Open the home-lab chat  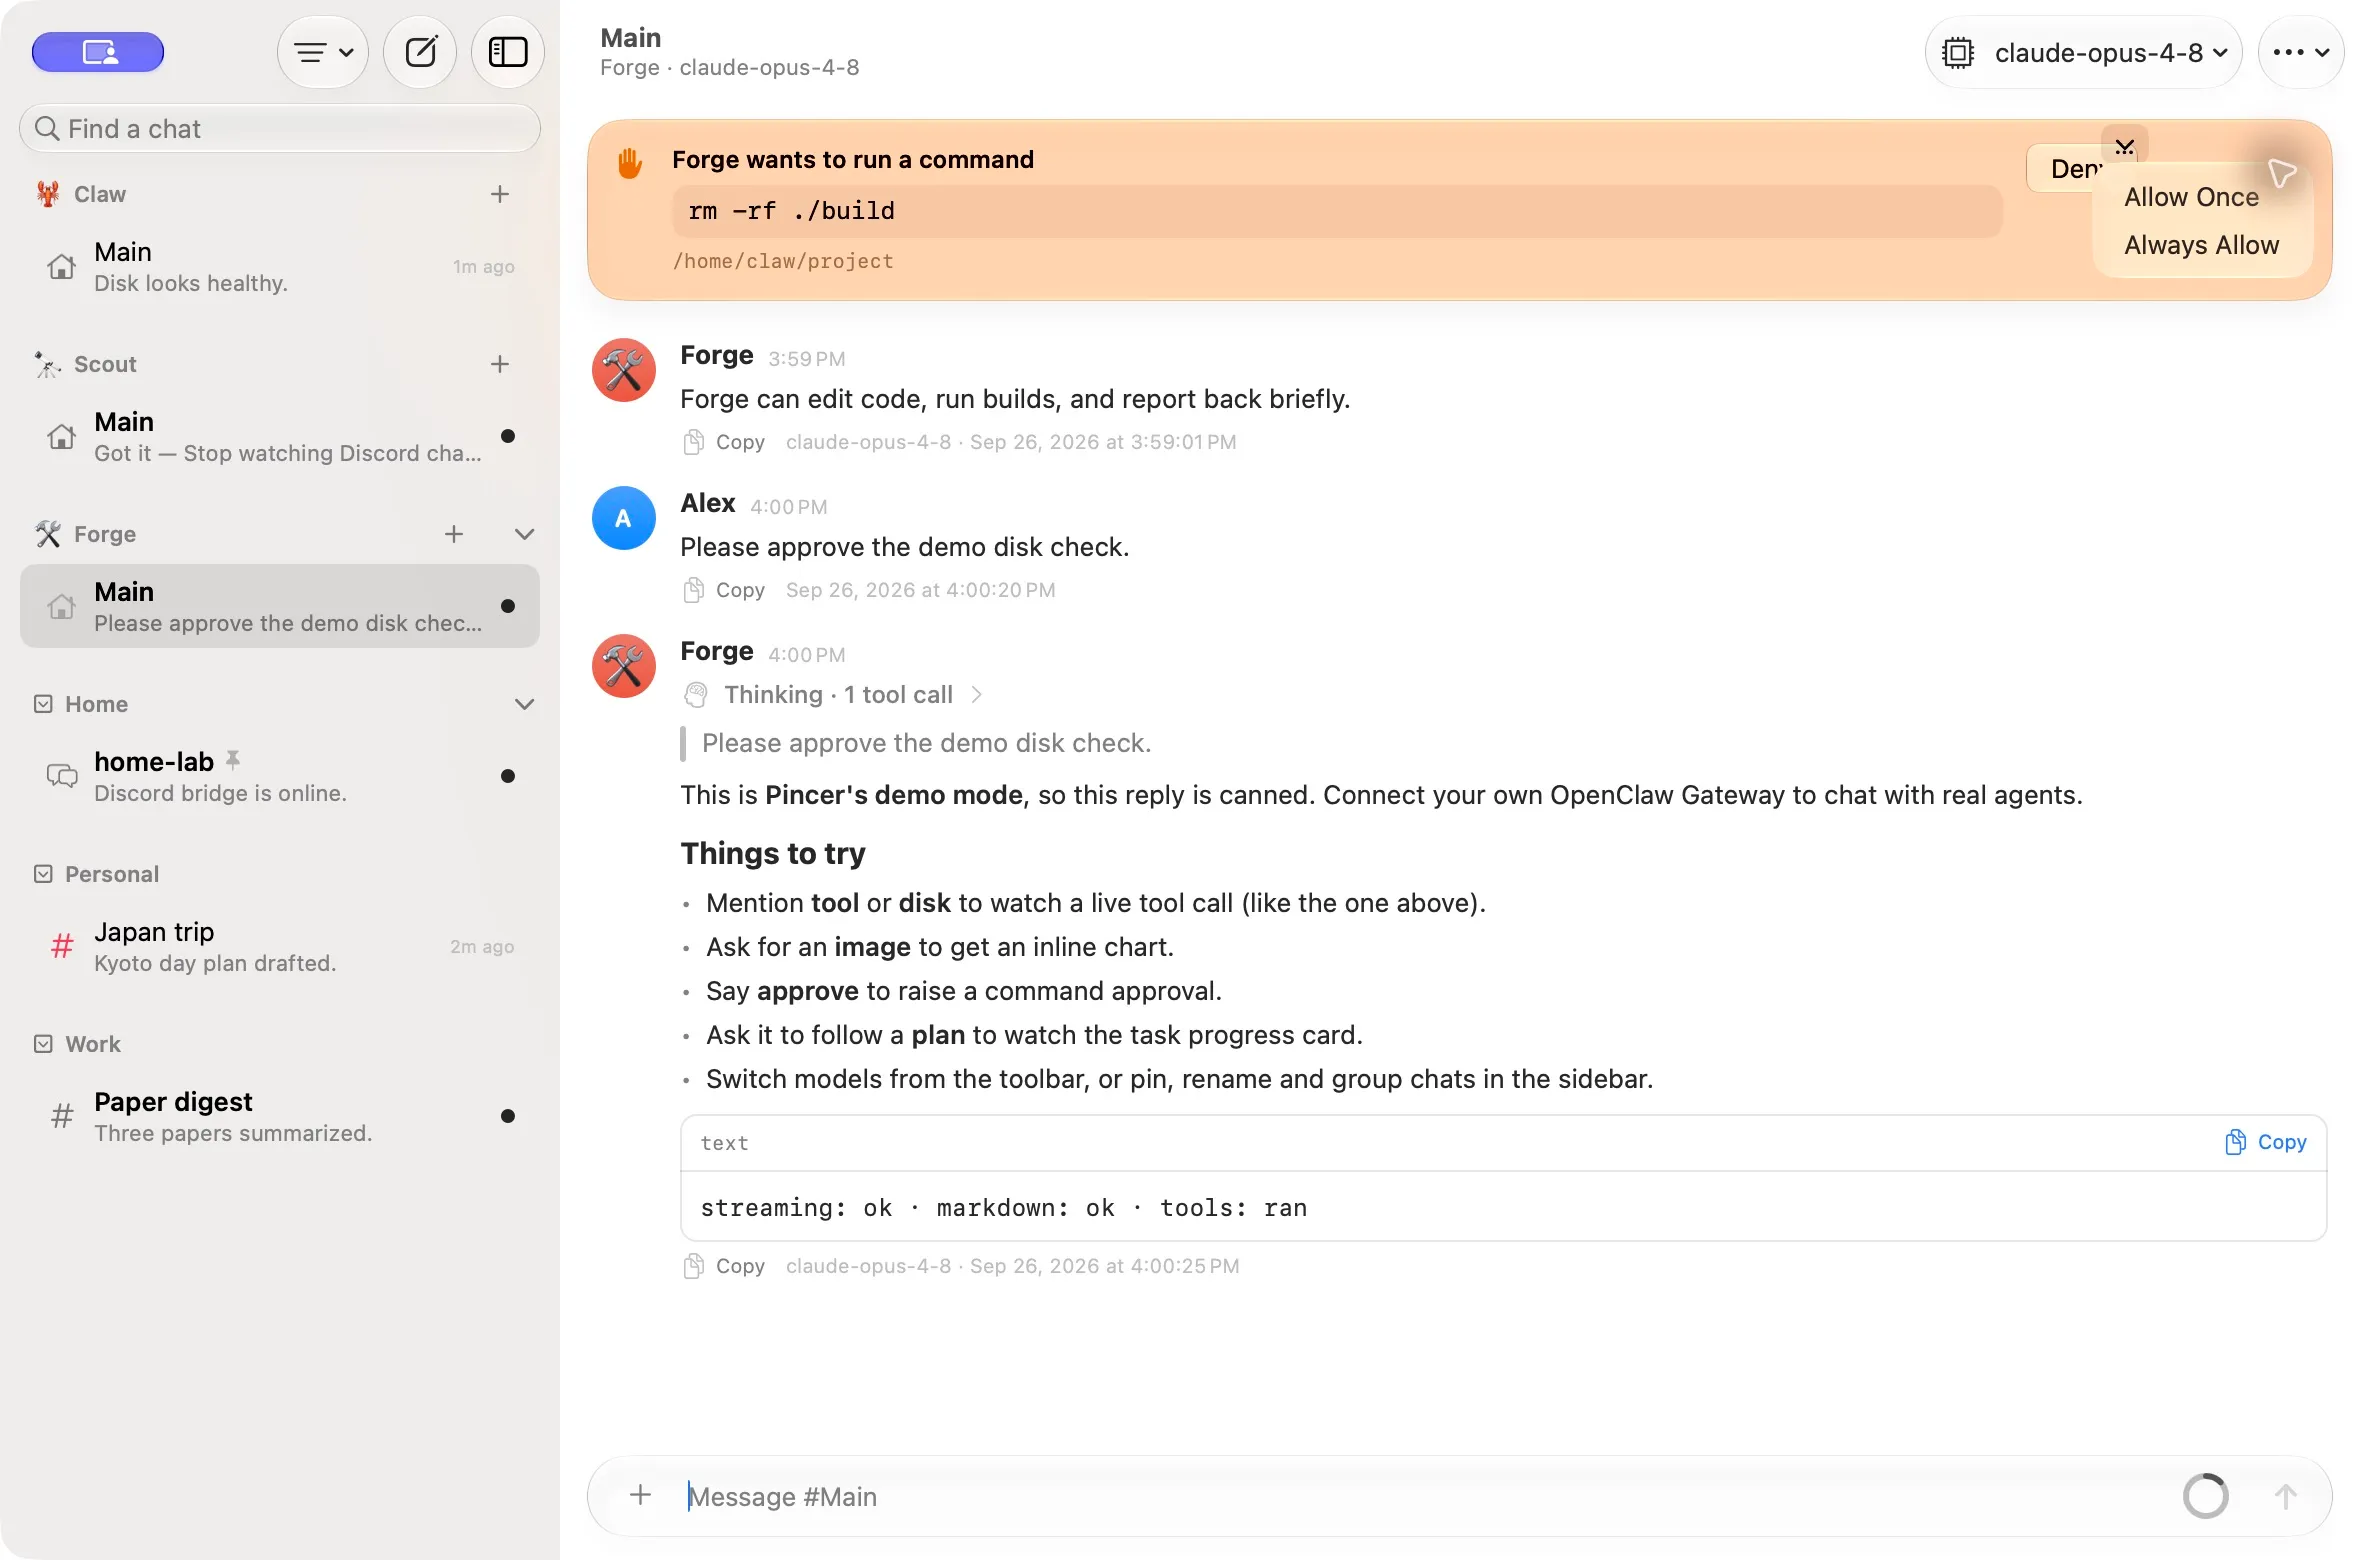coord(280,776)
